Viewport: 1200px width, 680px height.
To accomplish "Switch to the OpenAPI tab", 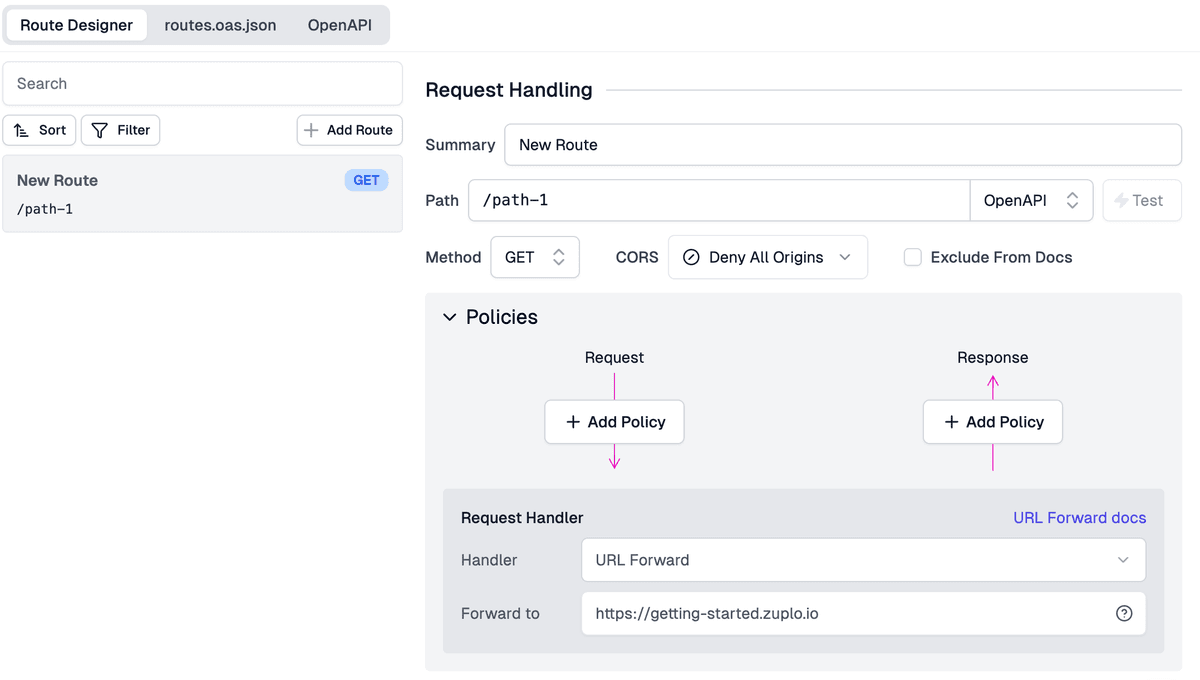I will tap(339, 25).
